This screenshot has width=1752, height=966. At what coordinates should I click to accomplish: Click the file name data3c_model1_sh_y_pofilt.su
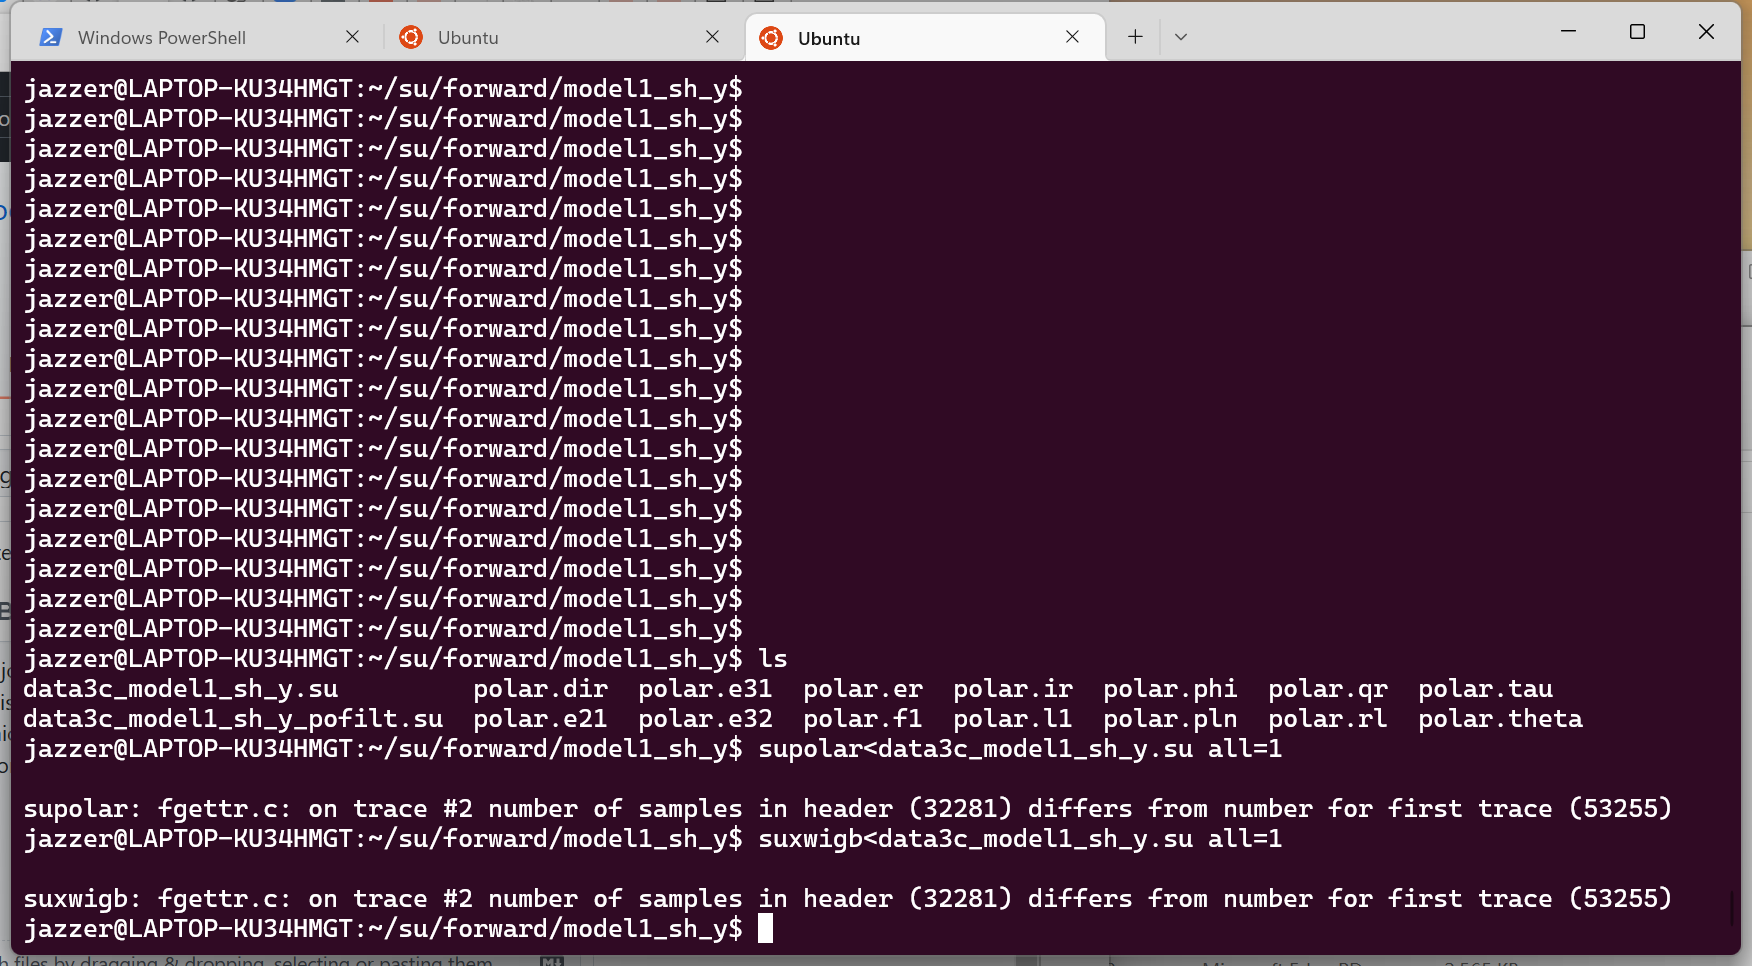(x=233, y=719)
